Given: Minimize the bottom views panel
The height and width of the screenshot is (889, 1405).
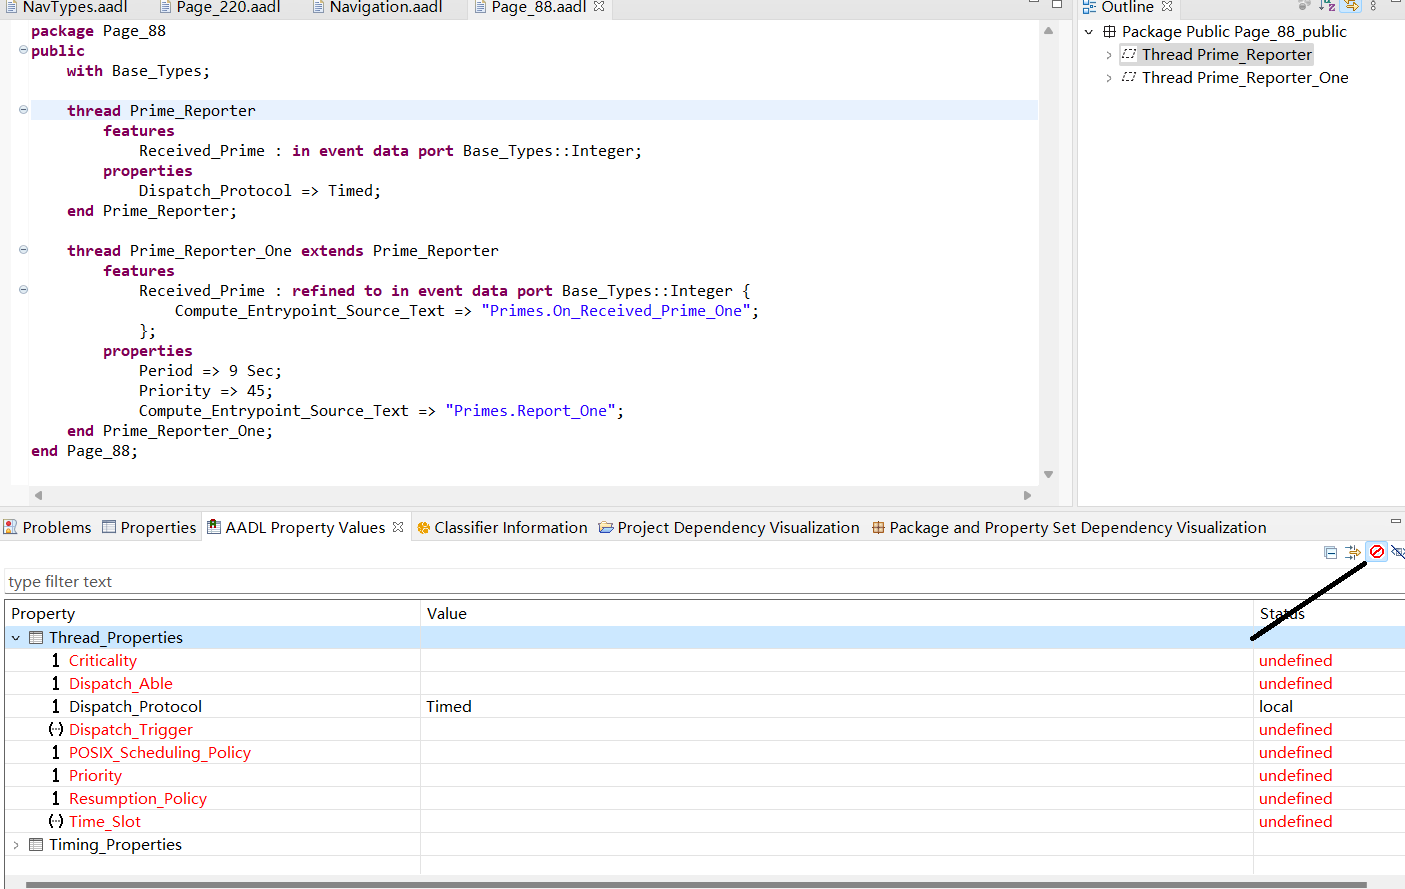Looking at the screenshot, I should [1395, 521].
